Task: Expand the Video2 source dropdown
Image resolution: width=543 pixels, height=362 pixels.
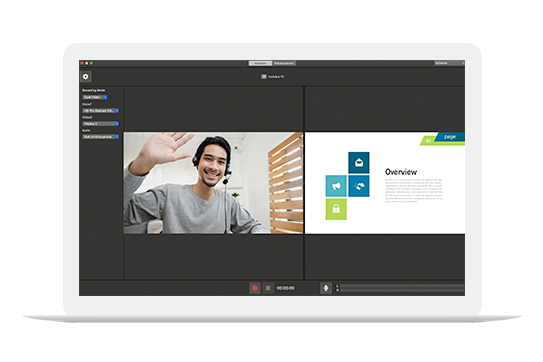Action: click(x=100, y=124)
